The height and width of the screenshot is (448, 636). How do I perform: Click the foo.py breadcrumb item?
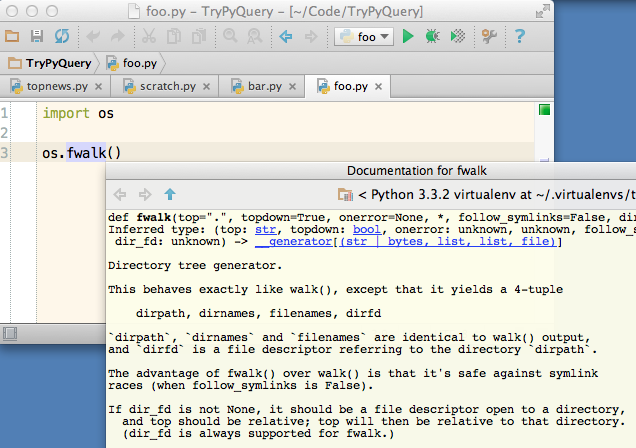[132, 63]
